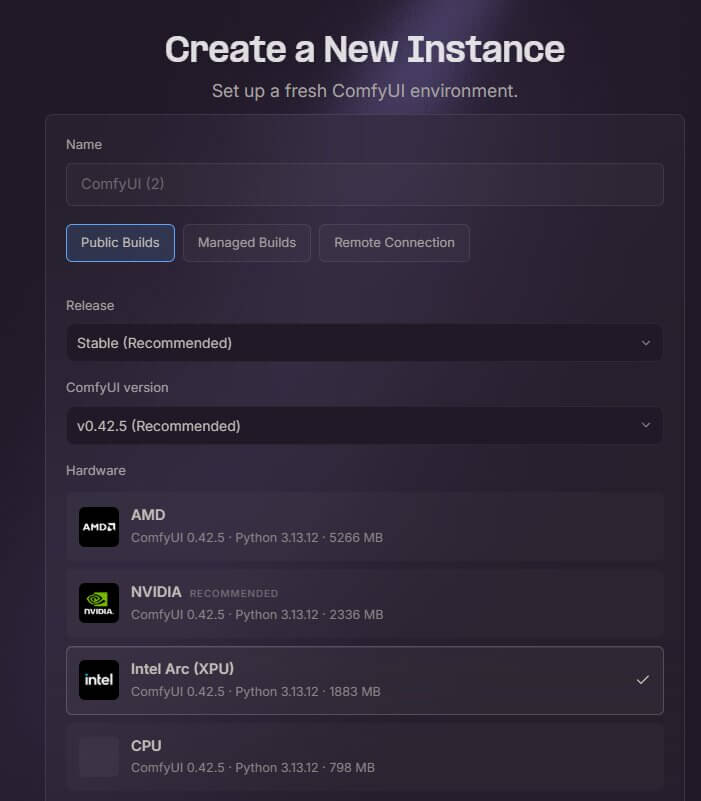Click the 'Intel Arc (XPU)' title text
This screenshot has height=801, width=701.
[182, 669]
